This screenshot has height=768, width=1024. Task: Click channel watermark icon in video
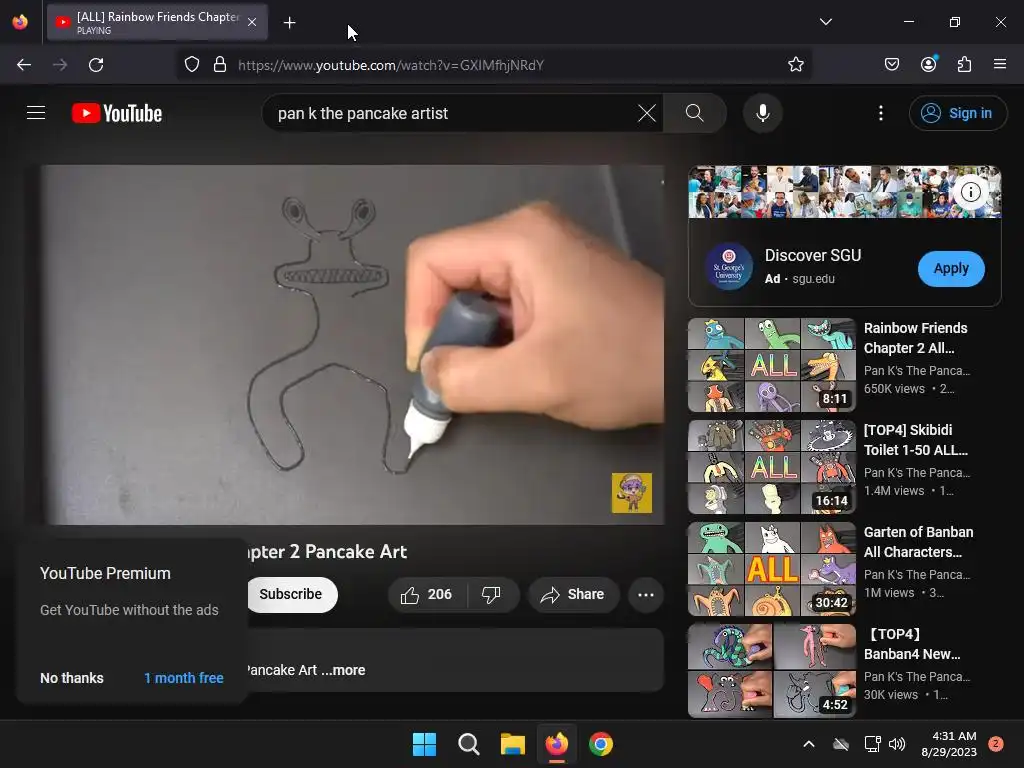pos(632,493)
